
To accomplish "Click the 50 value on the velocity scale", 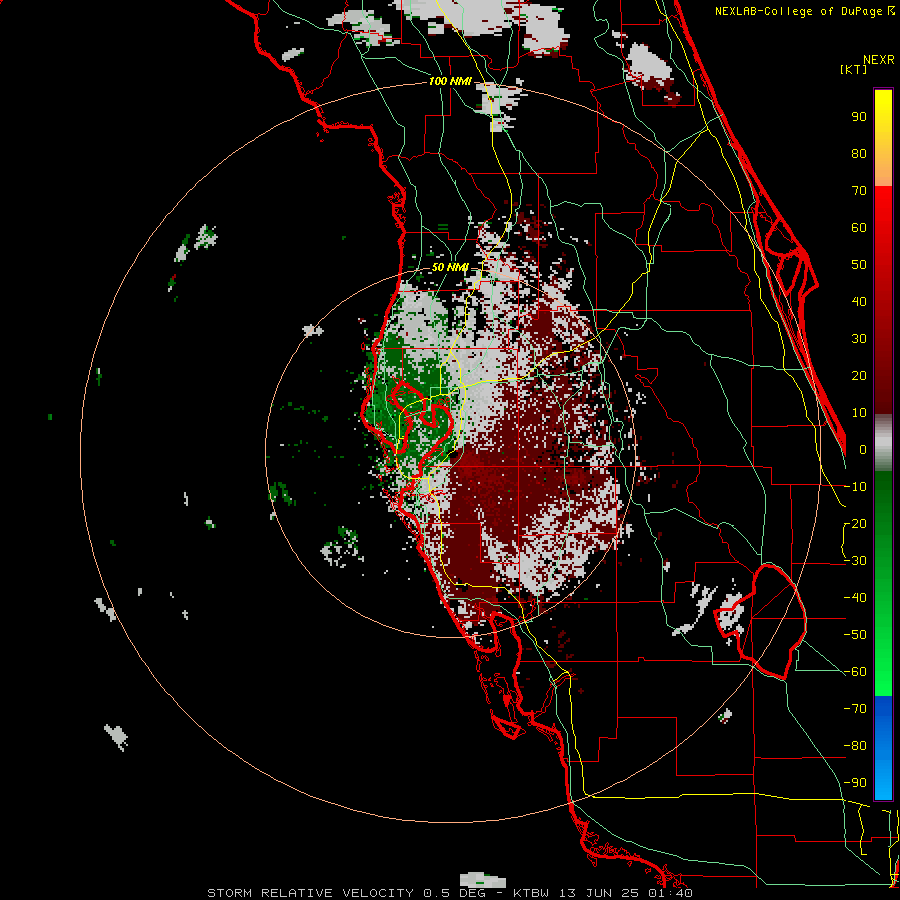I will pyautogui.click(x=859, y=265).
